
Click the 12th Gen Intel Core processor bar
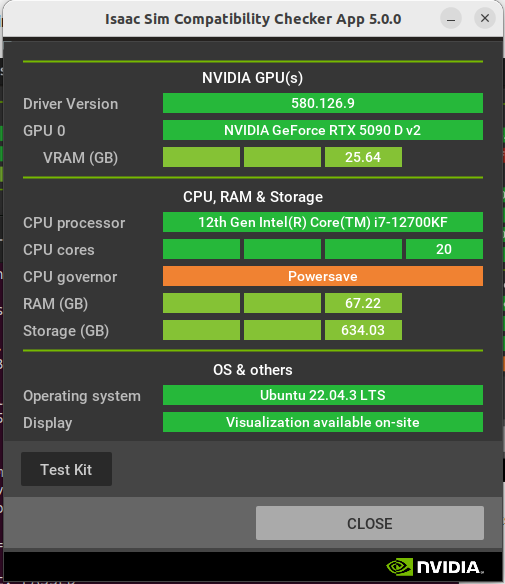coord(323,222)
